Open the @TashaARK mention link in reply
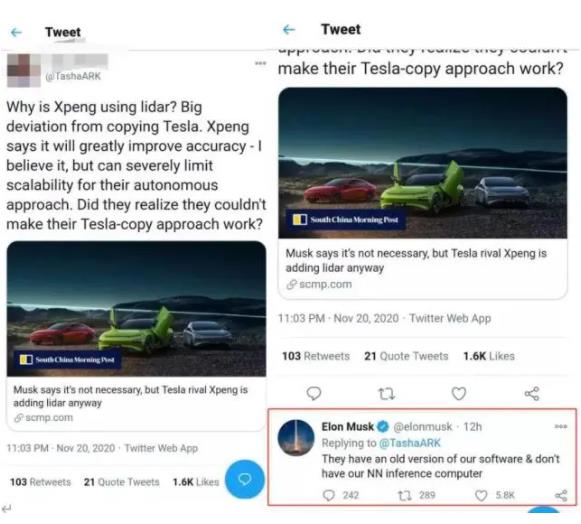581x524 pixels. click(410, 443)
